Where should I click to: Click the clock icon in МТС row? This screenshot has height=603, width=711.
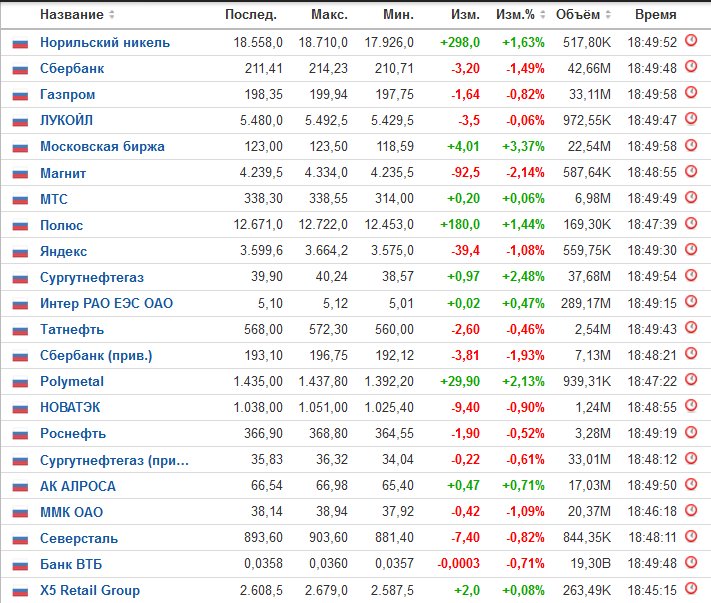[691, 197]
